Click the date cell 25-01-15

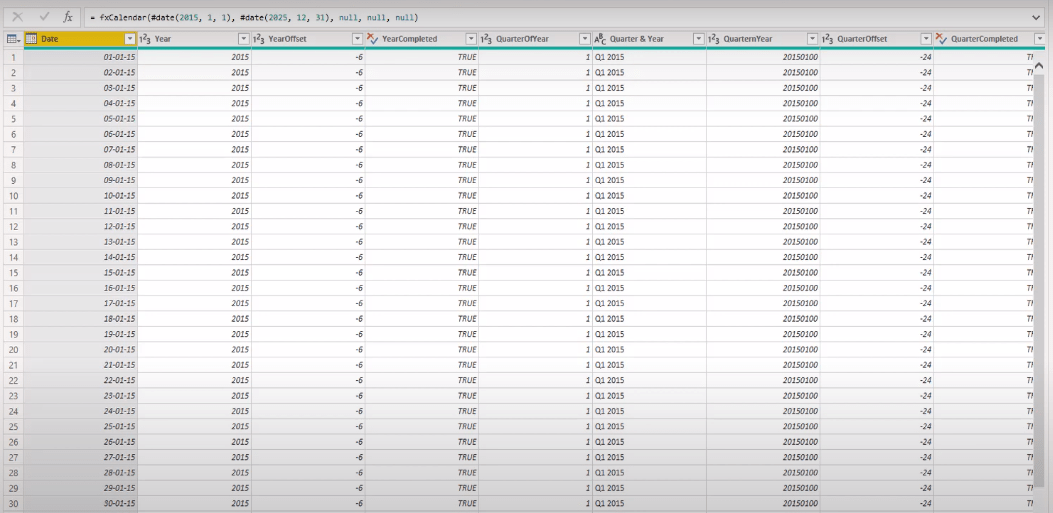click(x=81, y=426)
